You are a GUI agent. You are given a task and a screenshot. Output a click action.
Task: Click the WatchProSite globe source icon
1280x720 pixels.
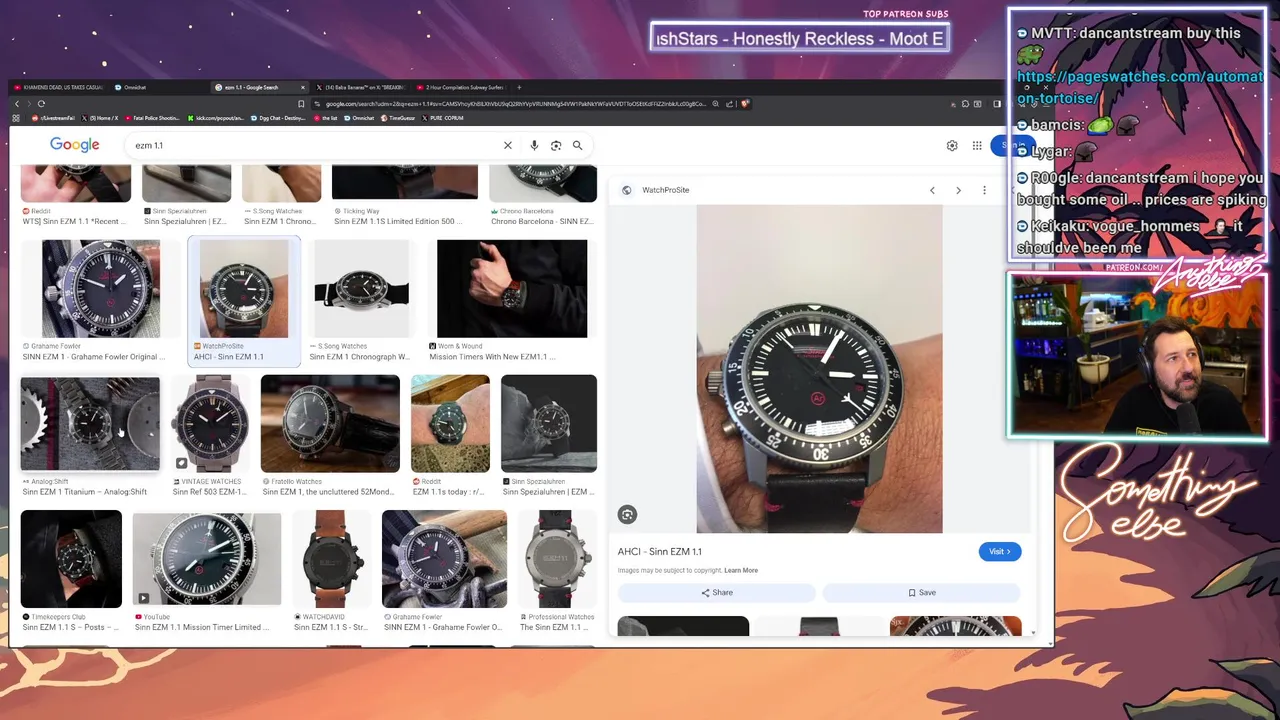tap(627, 190)
